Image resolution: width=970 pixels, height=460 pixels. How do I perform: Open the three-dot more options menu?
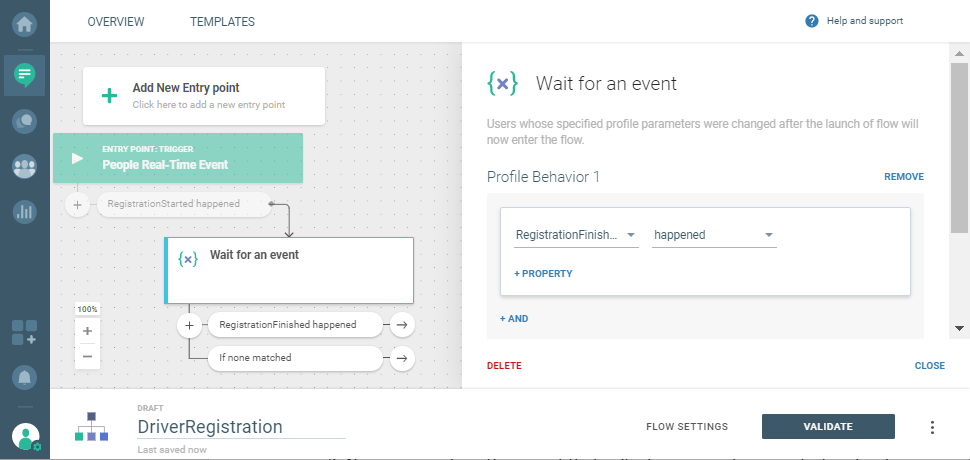point(932,427)
